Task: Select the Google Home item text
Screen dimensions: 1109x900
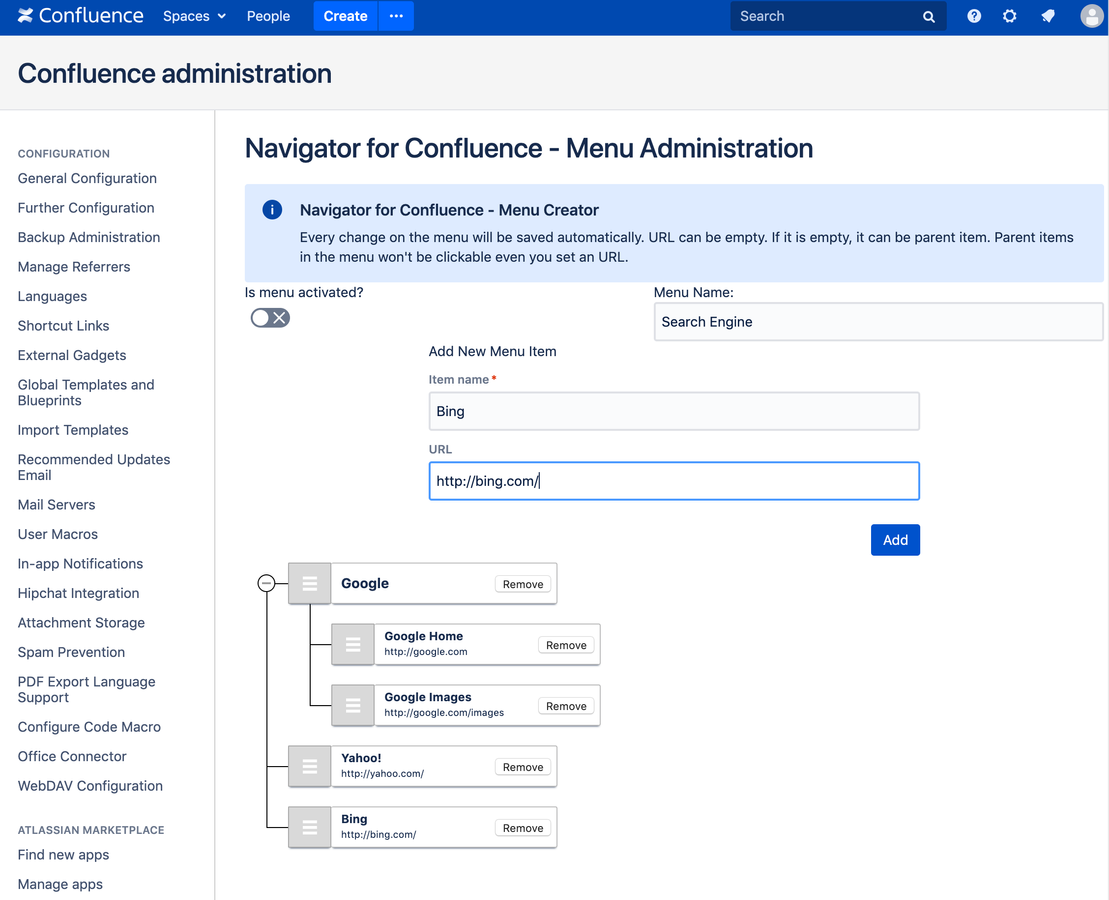Action: tap(424, 636)
